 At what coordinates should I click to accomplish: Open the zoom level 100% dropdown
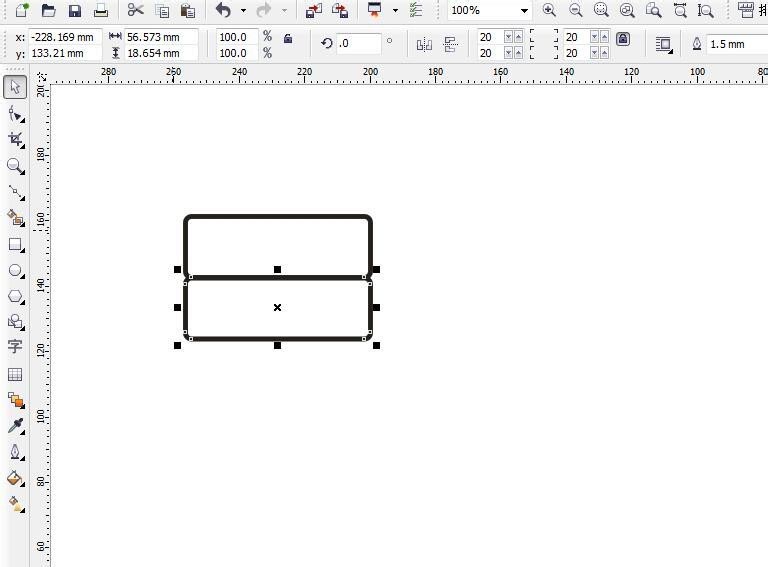pos(523,11)
